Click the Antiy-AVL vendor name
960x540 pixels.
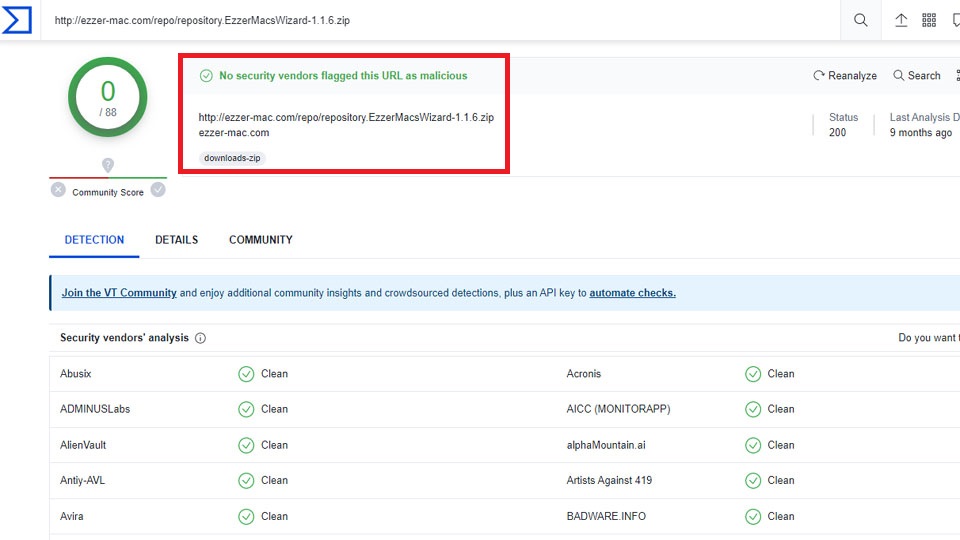[x=82, y=481]
